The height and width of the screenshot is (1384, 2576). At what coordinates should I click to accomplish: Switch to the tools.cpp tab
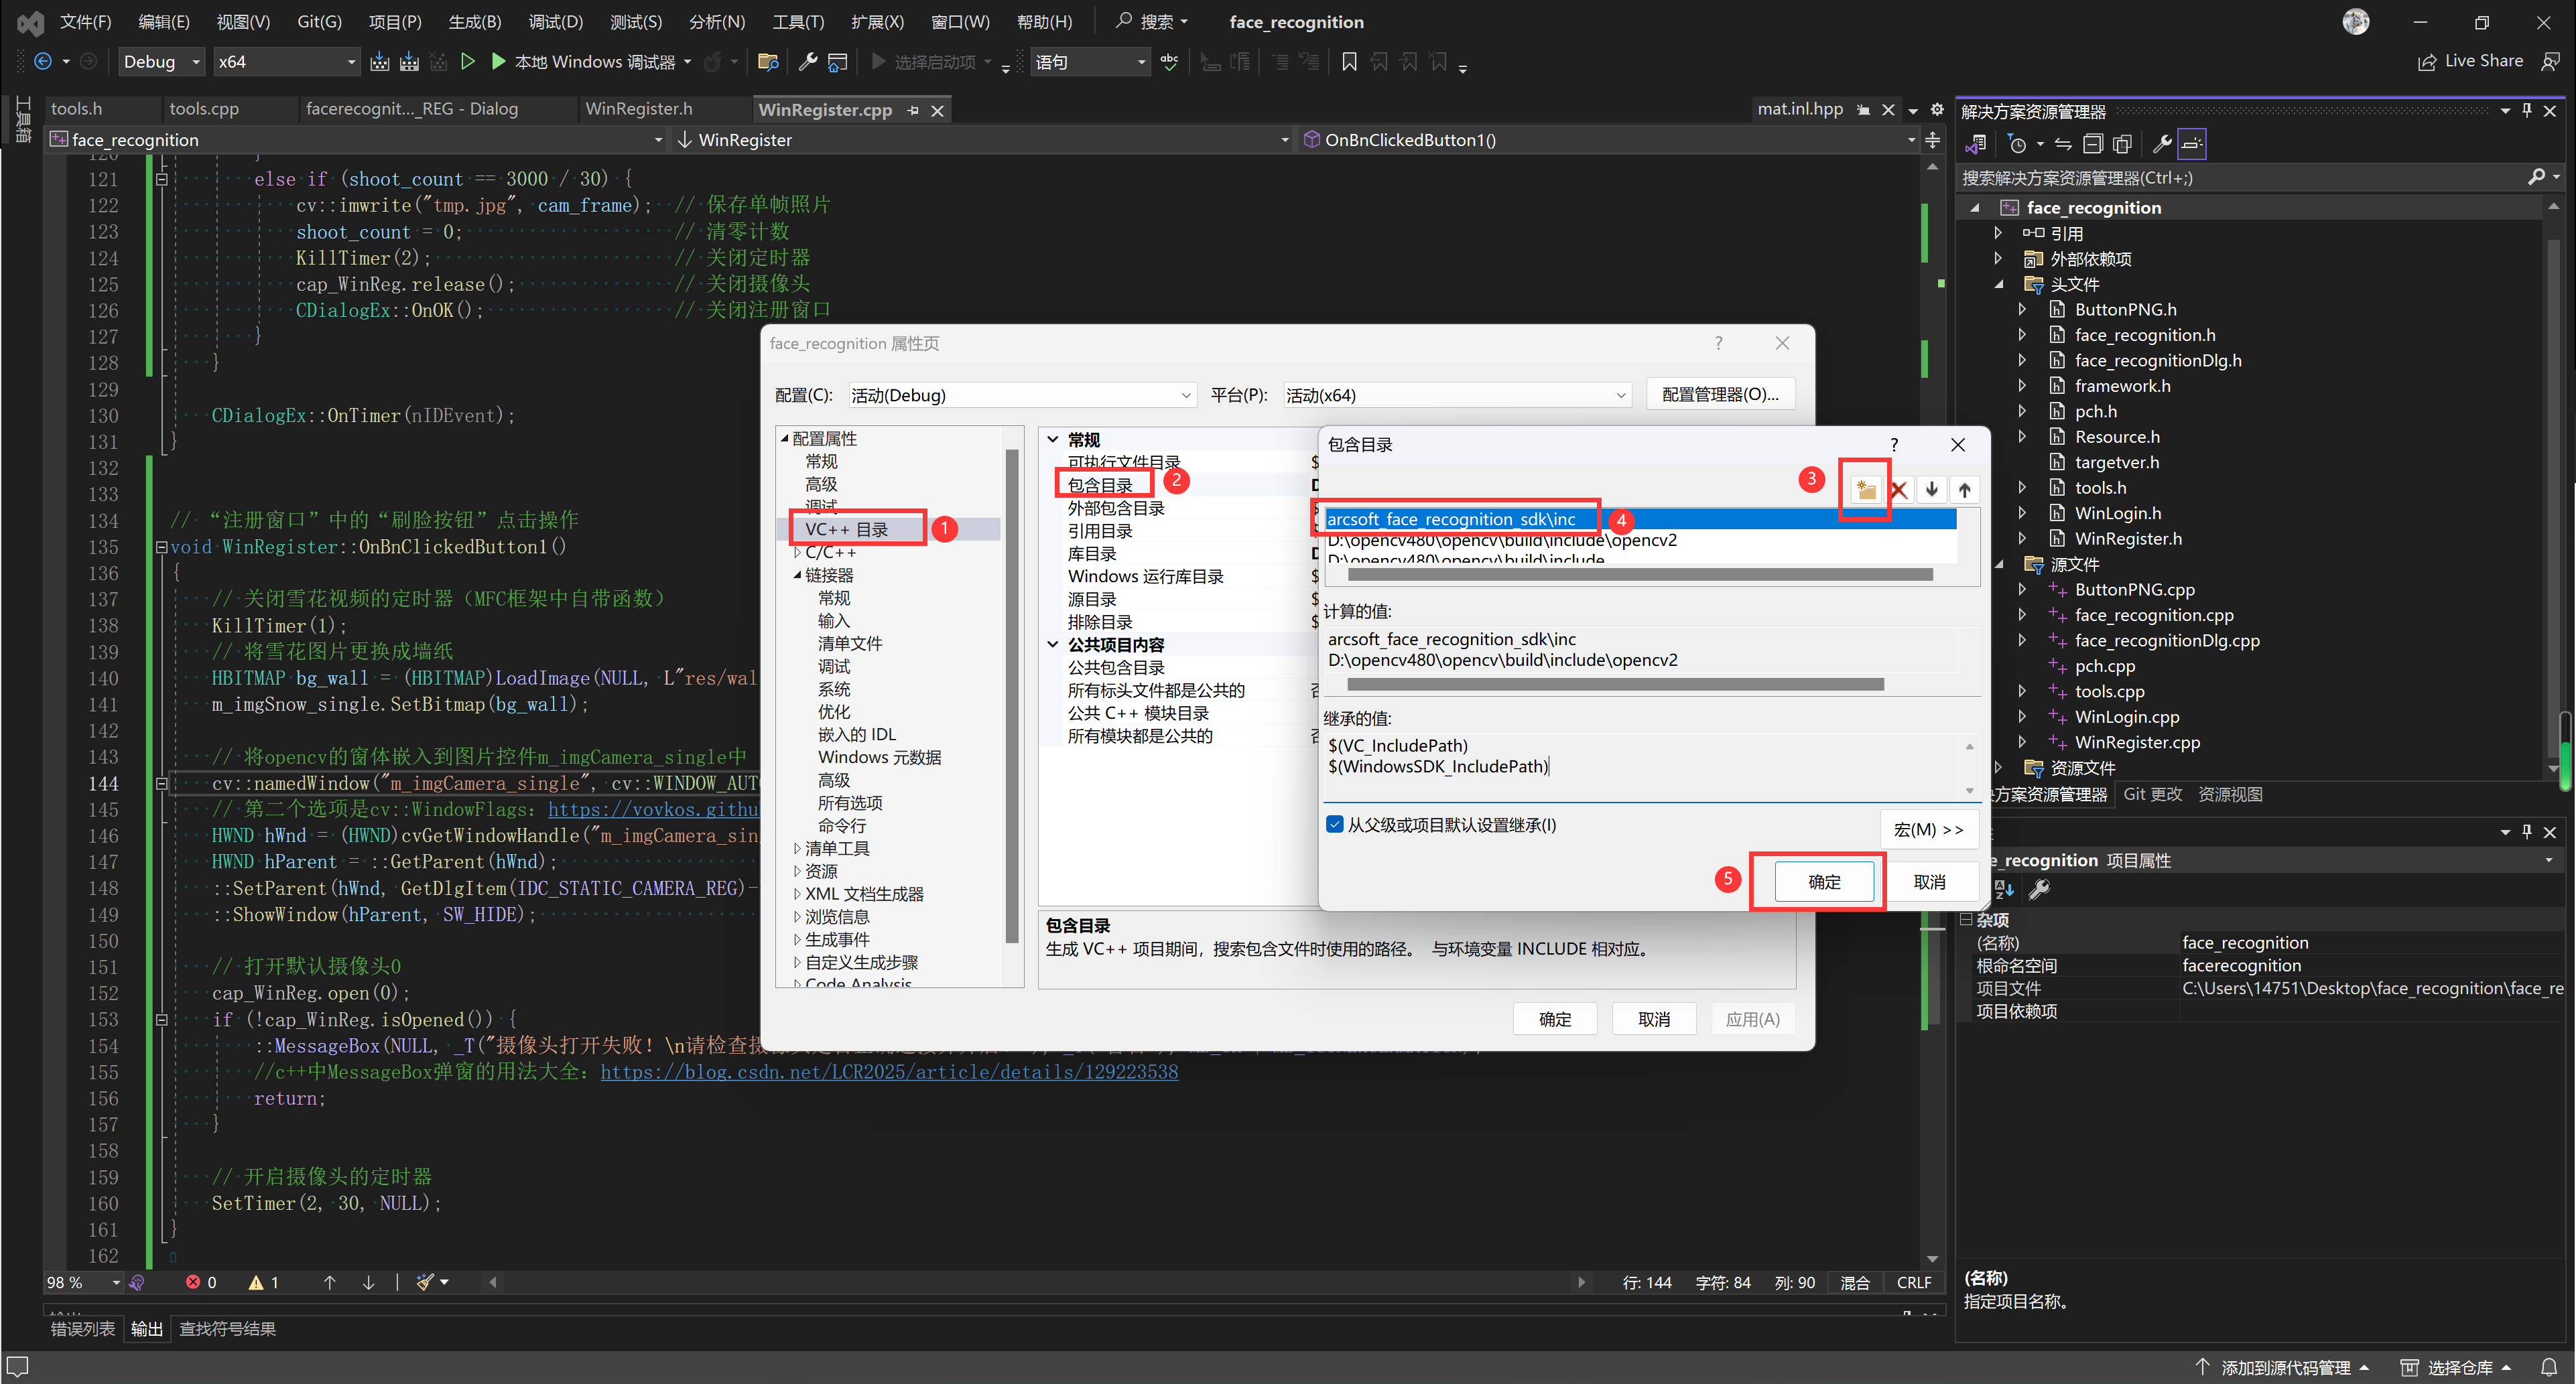coord(204,109)
